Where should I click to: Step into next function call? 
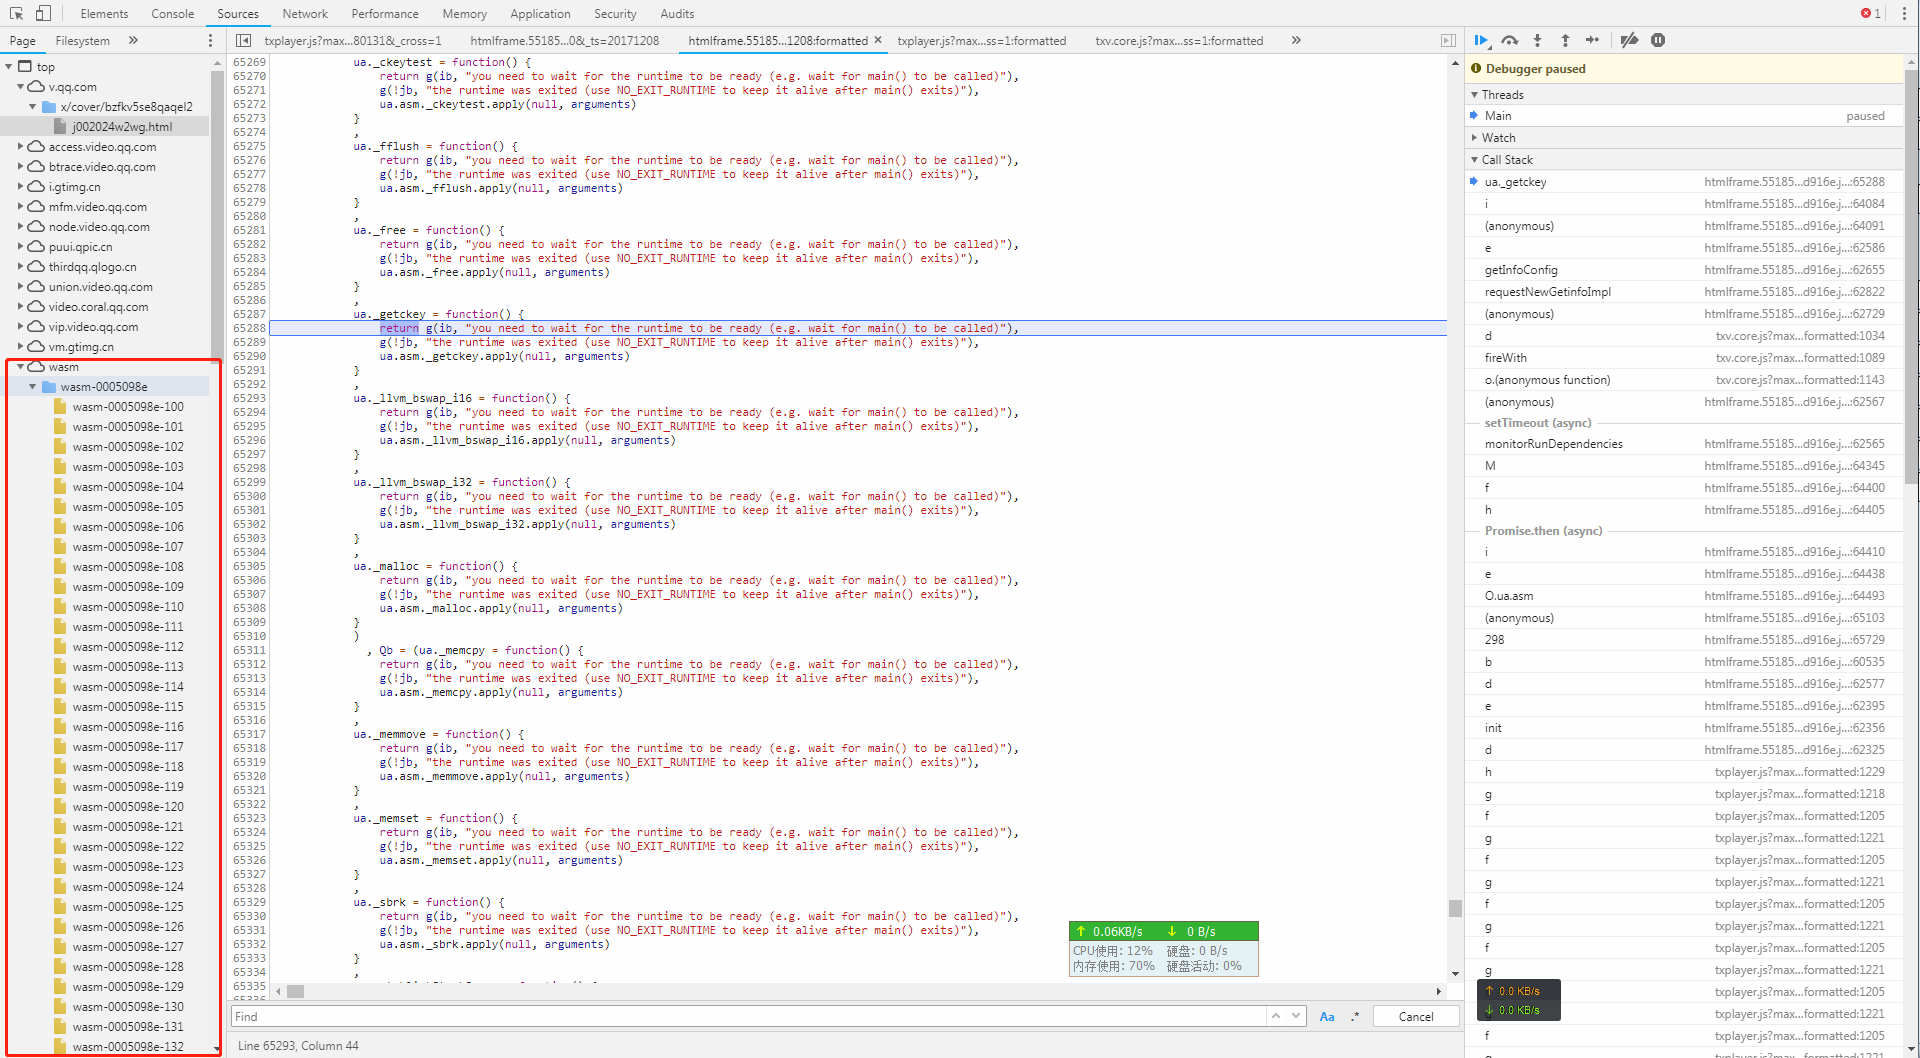click(x=1538, y=40)
